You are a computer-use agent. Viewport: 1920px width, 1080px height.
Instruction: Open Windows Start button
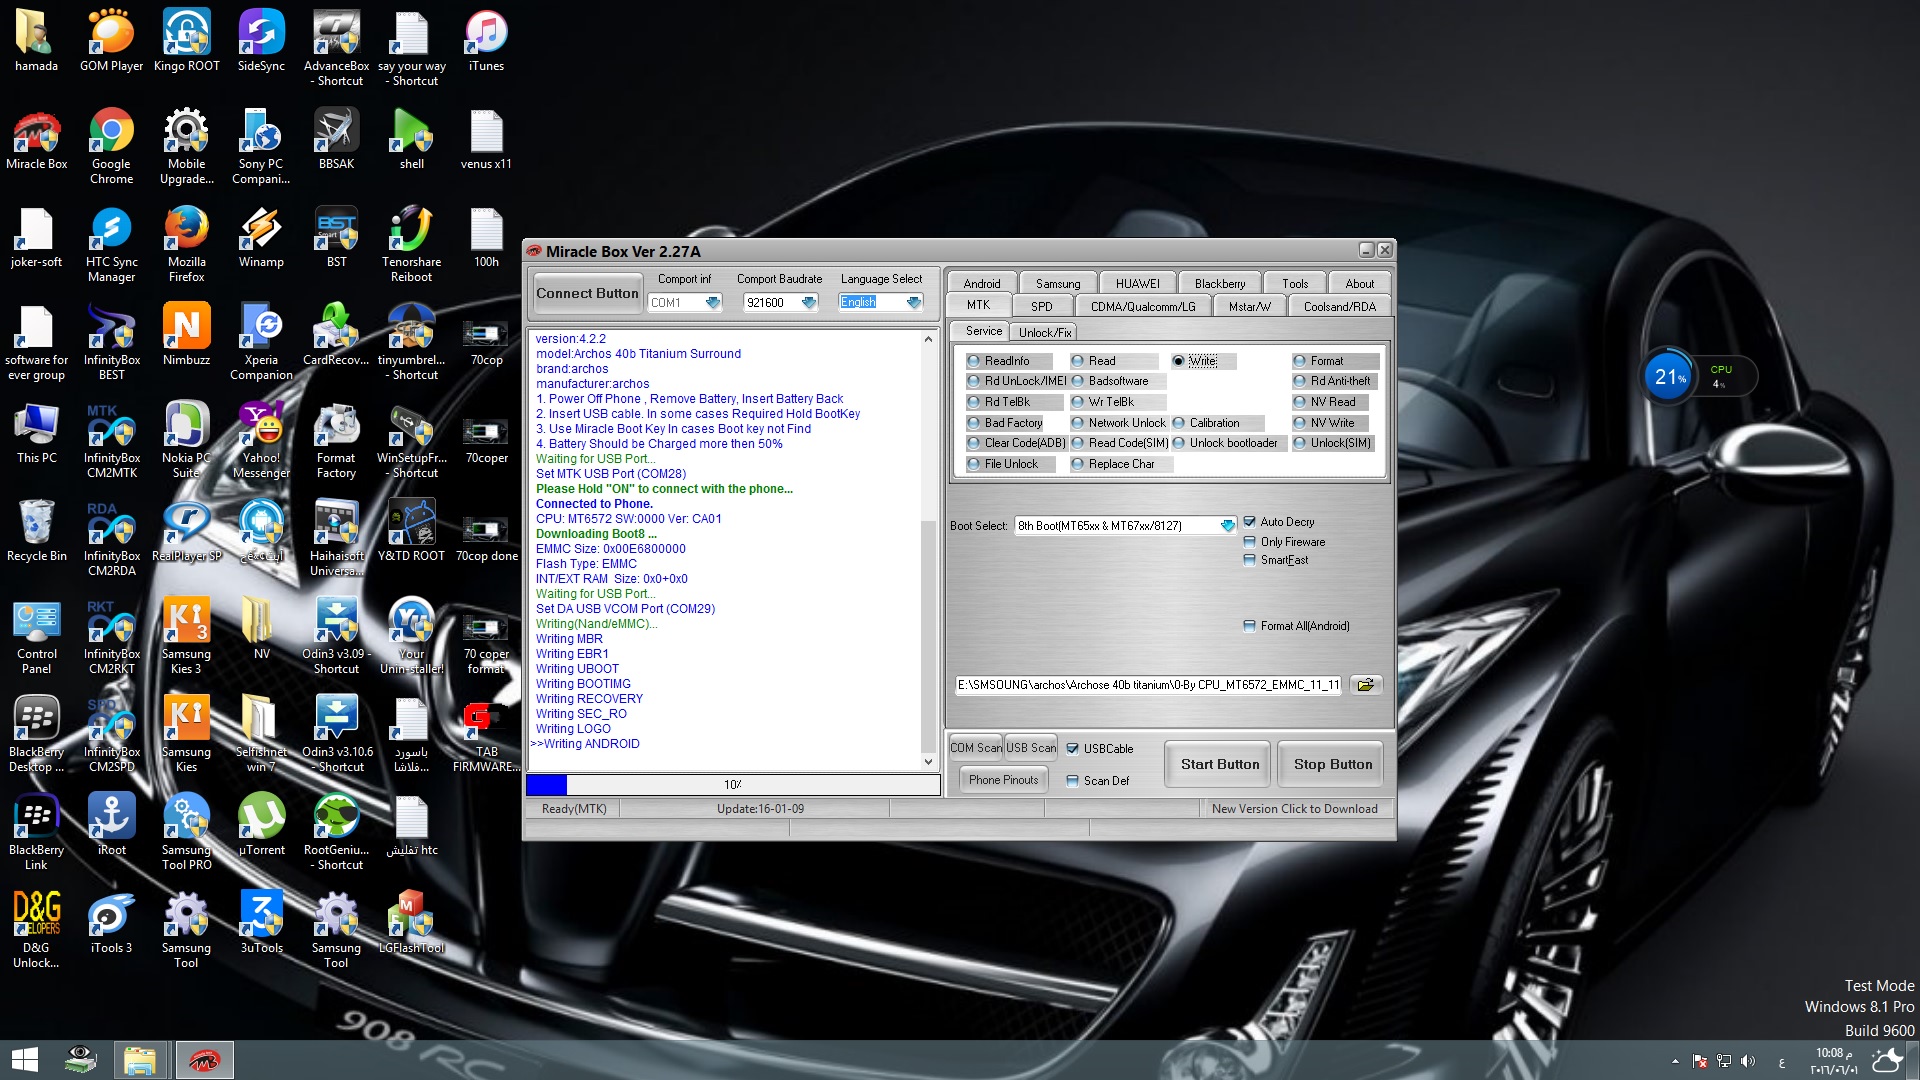[x=25, y=1060]
